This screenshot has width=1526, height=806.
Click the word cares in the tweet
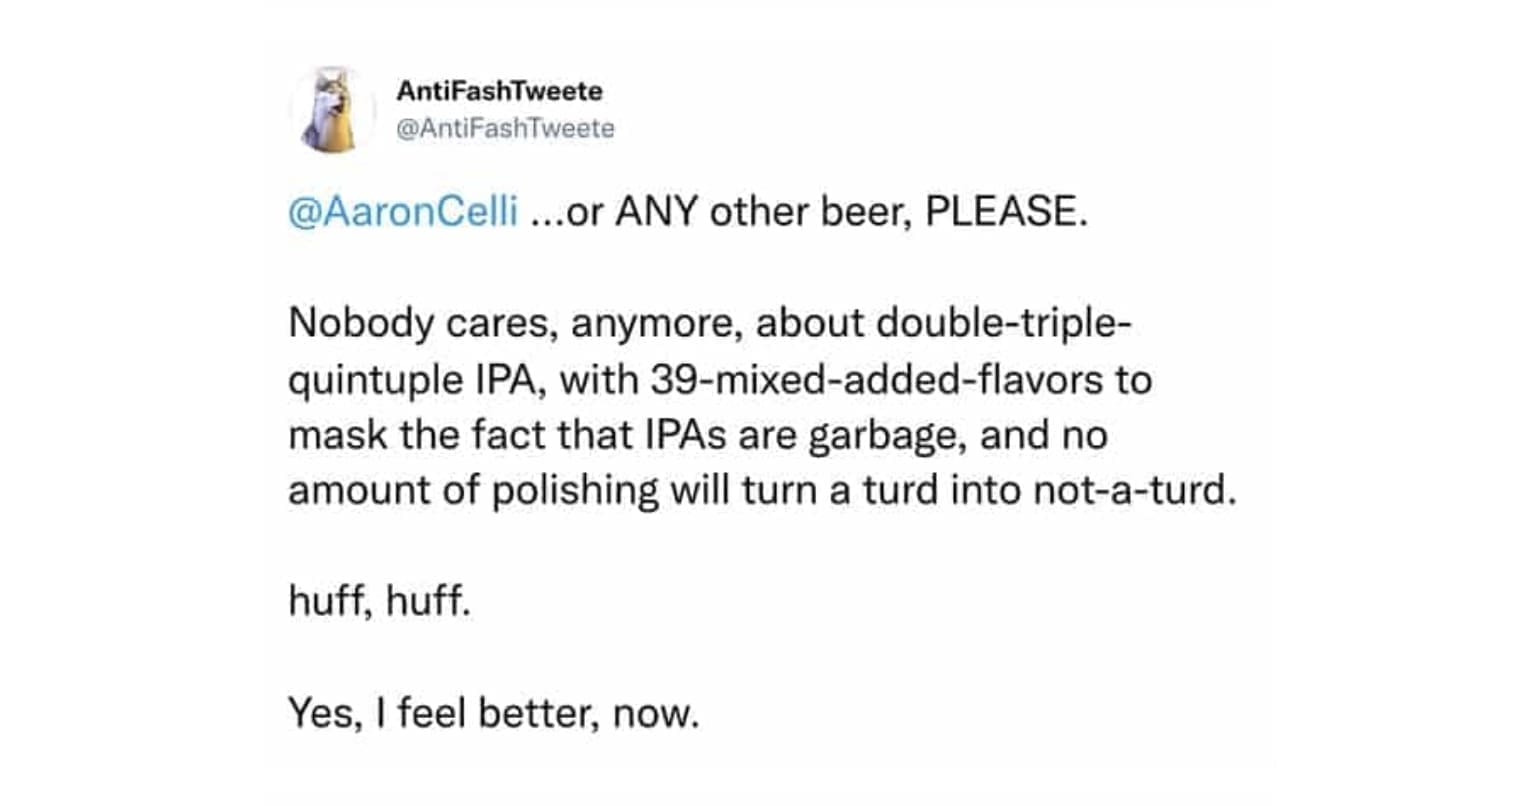478,324
